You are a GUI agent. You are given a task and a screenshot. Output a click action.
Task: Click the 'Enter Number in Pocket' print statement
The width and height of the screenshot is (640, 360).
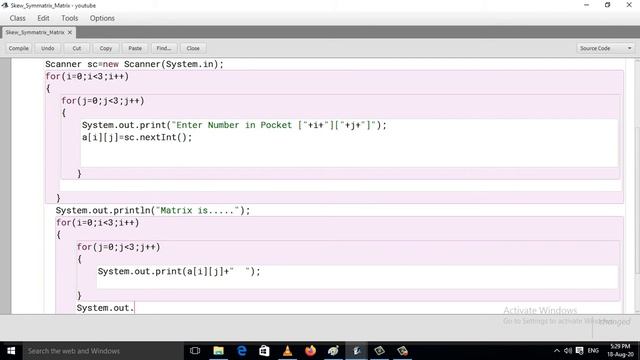pyautogui.click(x=234, y=125)
